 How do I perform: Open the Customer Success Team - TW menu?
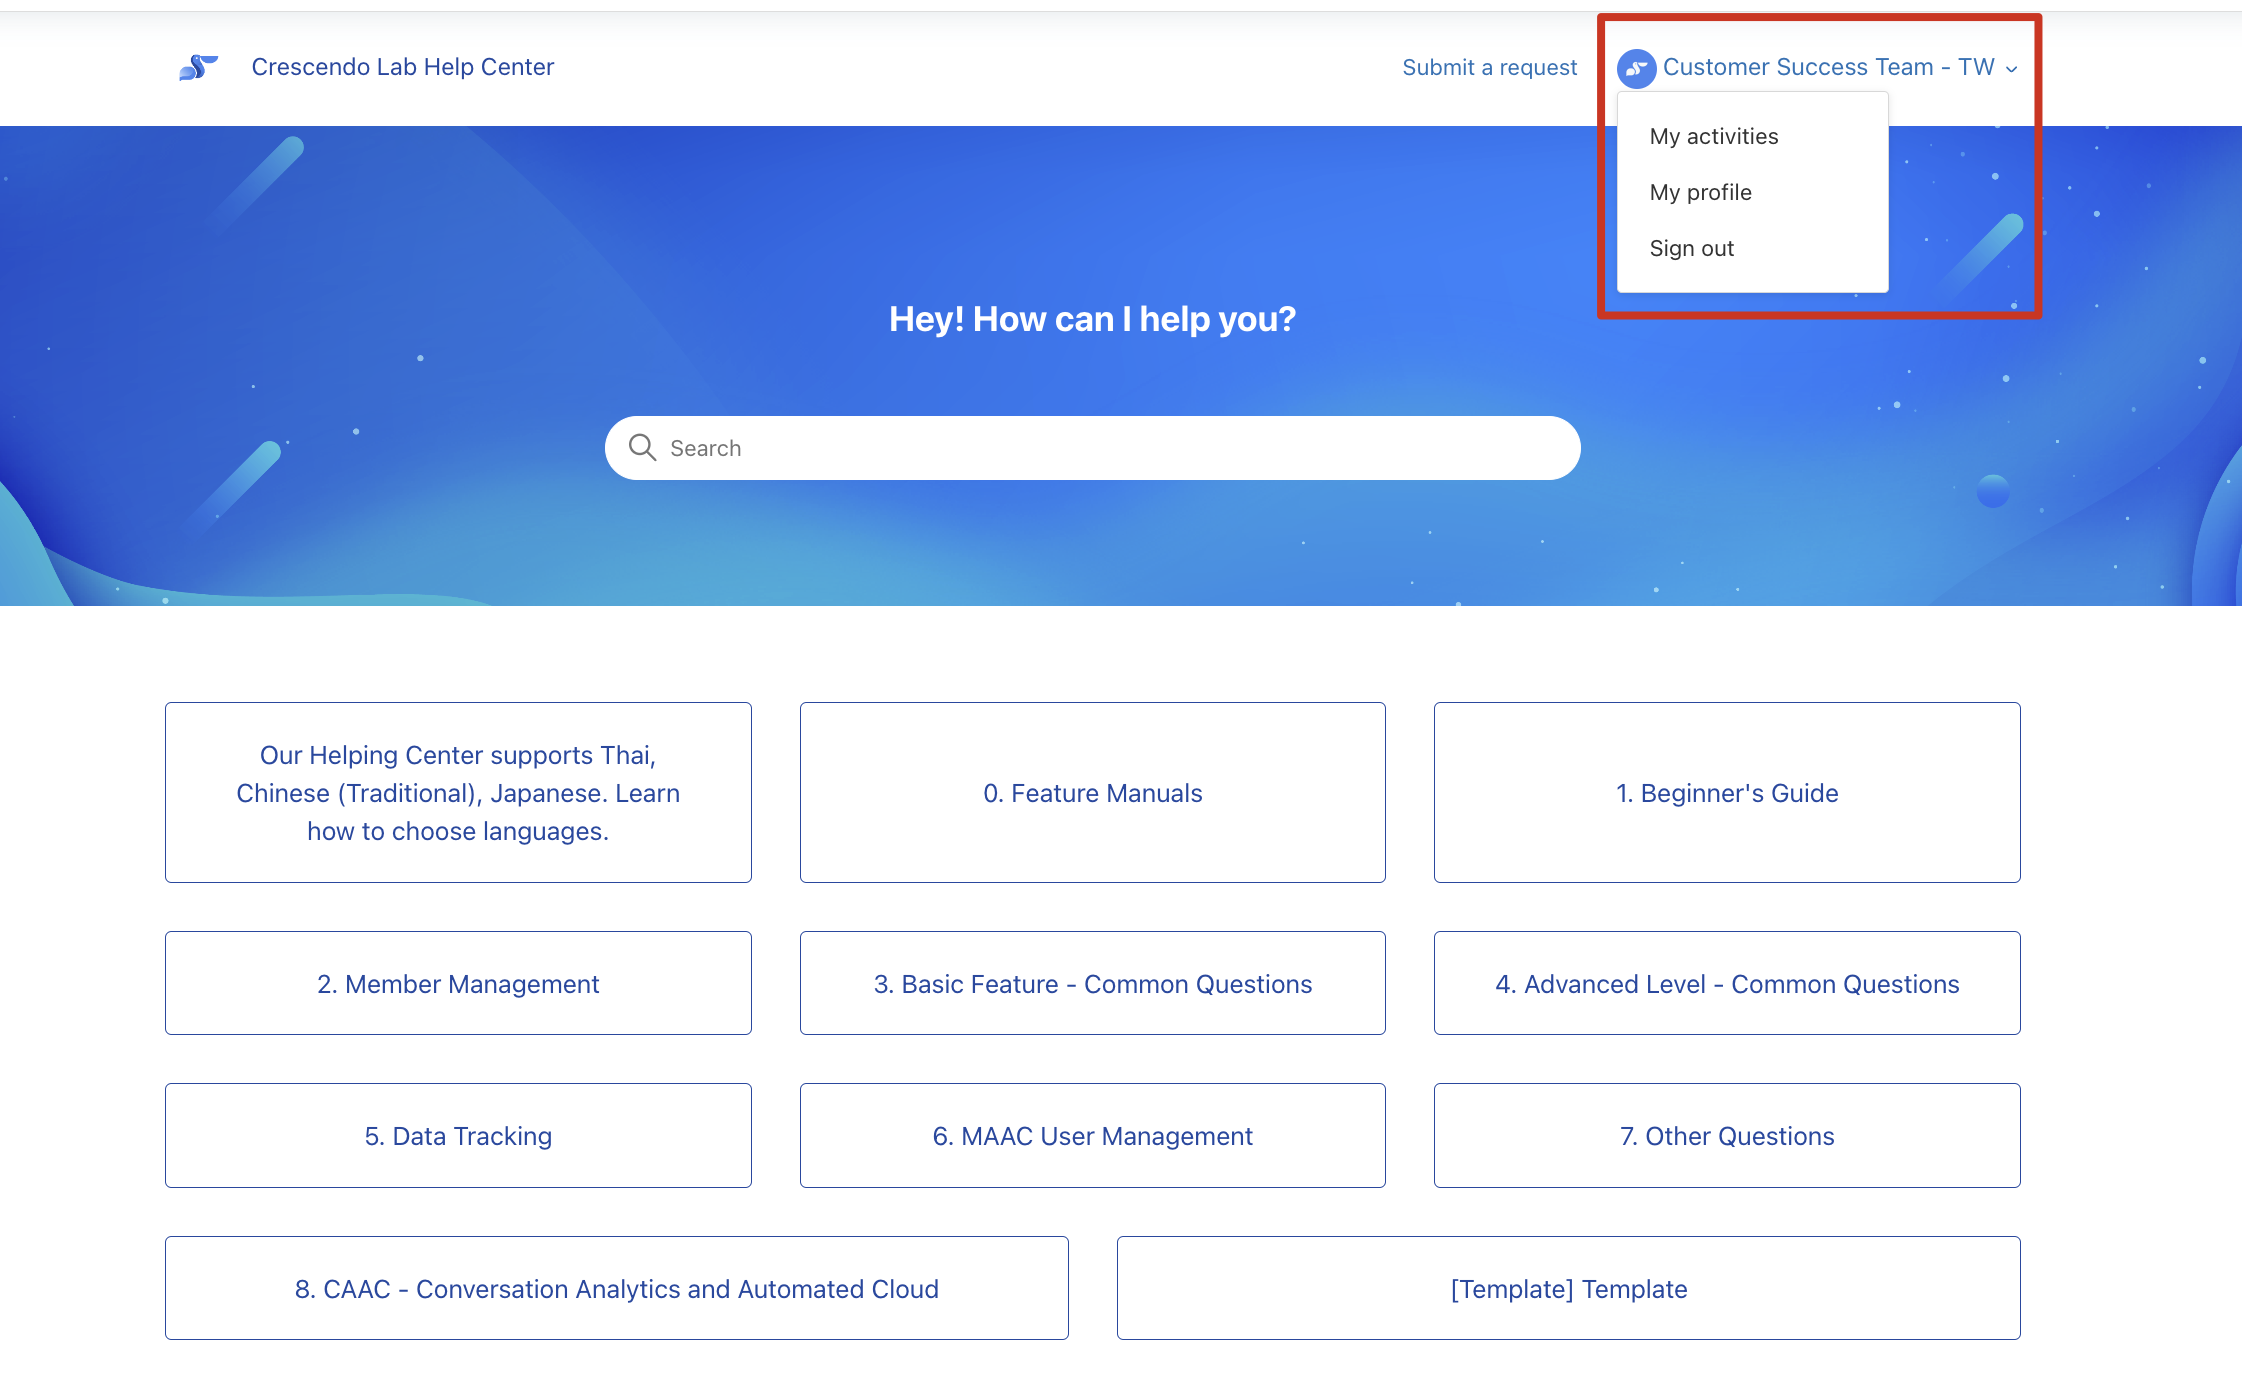pos(1828,67)
